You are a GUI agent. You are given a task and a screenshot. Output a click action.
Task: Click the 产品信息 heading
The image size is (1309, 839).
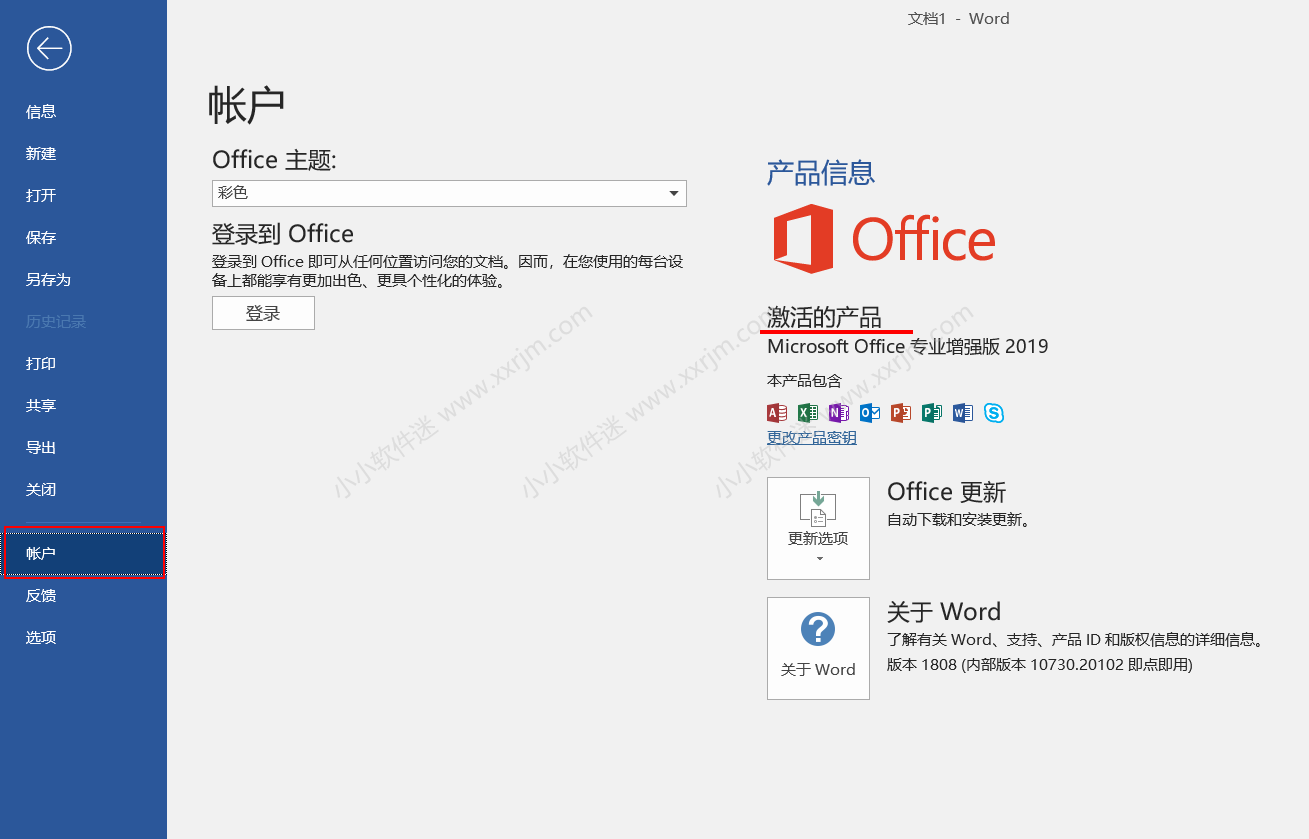tap(821, 173)
